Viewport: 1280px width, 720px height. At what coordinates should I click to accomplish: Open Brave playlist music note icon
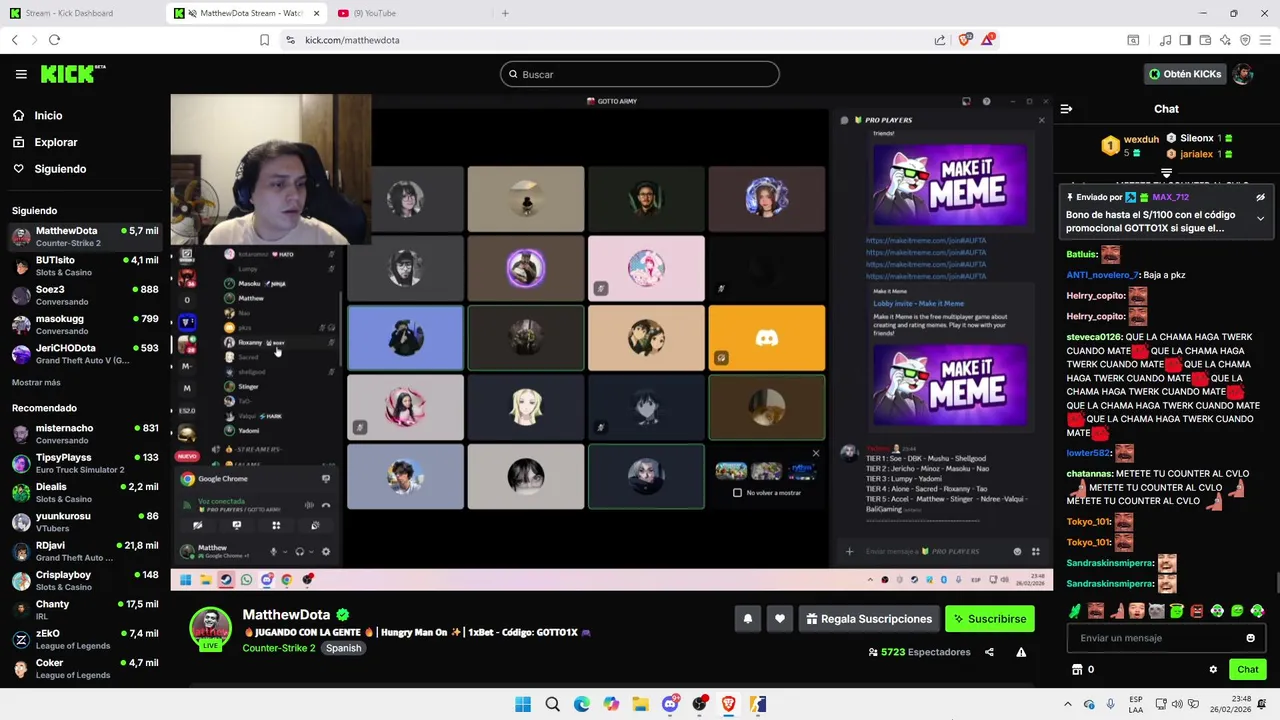pos(1165,40)
